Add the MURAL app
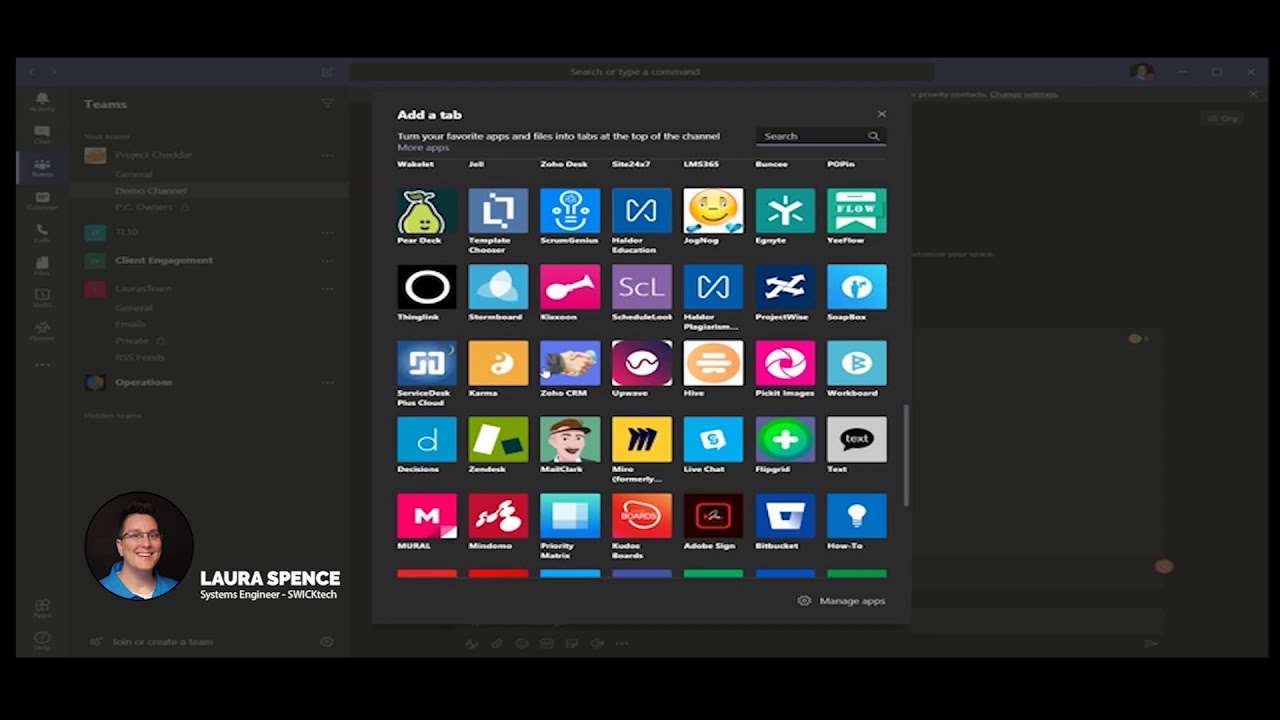Viewport: 1280px width, 720px height. coord(427,516)
